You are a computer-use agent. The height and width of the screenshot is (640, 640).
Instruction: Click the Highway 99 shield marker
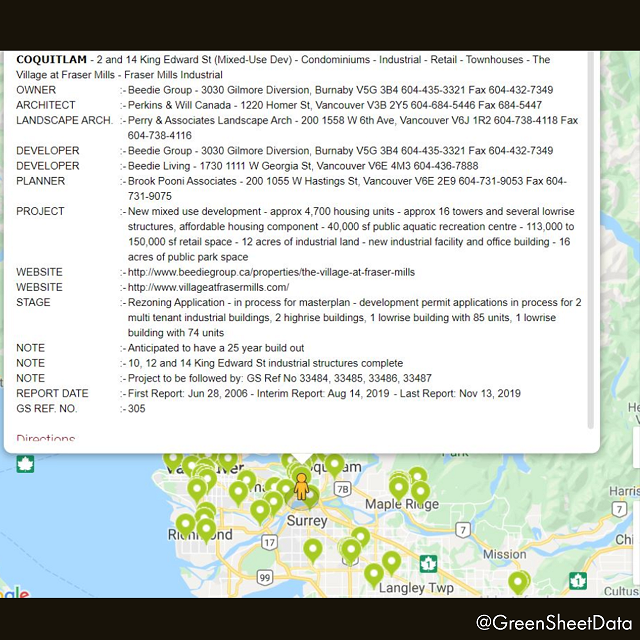[x=265, y=578]
